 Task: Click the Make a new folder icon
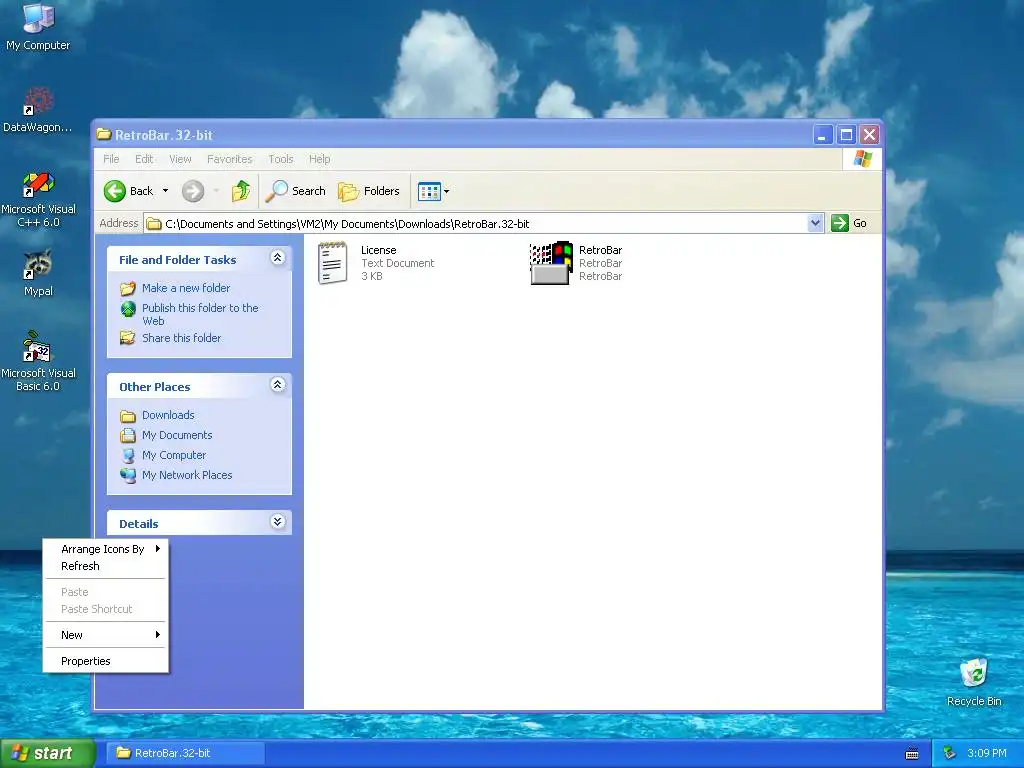(128, 288)
